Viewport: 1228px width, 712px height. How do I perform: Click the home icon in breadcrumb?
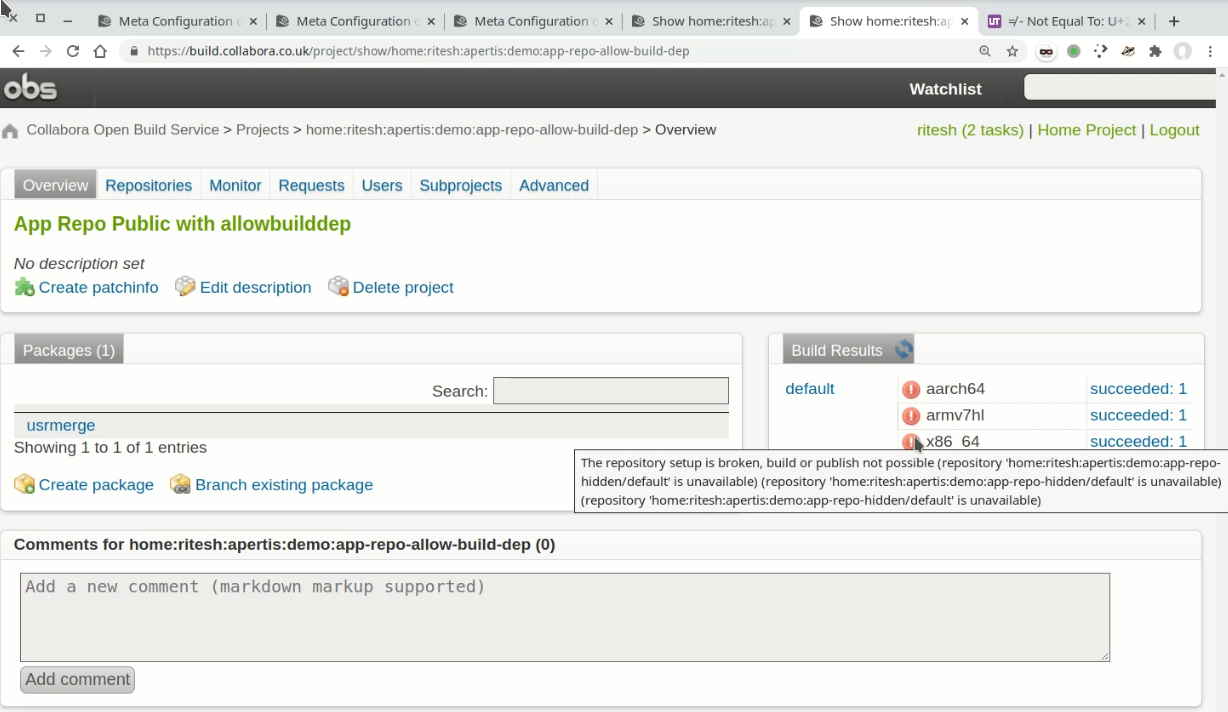(10, 131)
